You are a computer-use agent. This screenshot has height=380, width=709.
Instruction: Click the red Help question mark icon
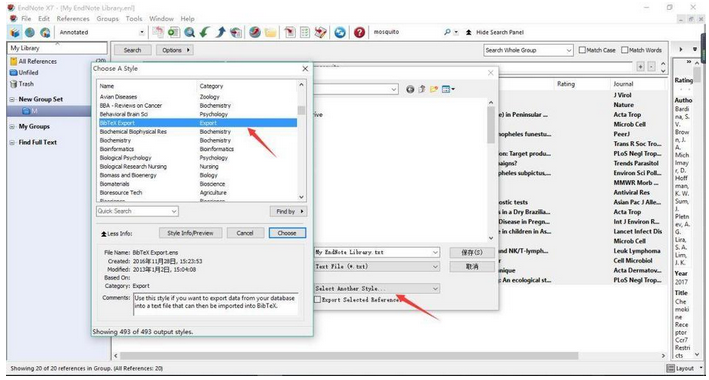tap(359, 33)
